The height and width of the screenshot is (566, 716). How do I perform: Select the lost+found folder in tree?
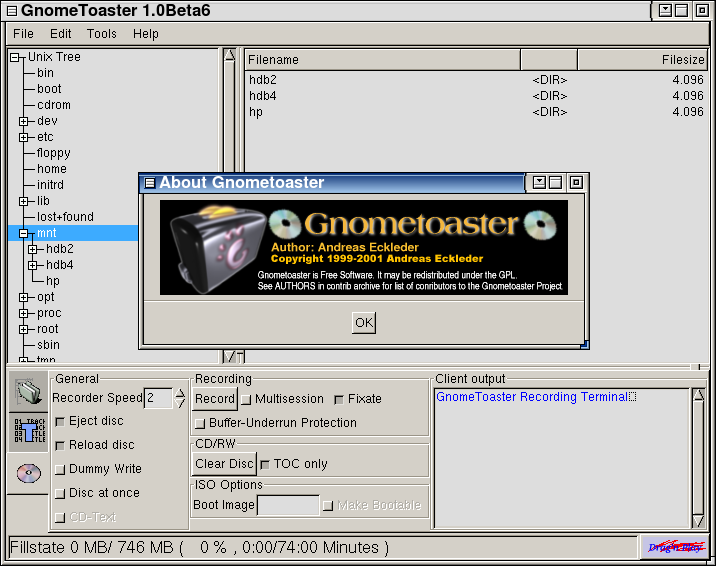[x=65, y=217]
